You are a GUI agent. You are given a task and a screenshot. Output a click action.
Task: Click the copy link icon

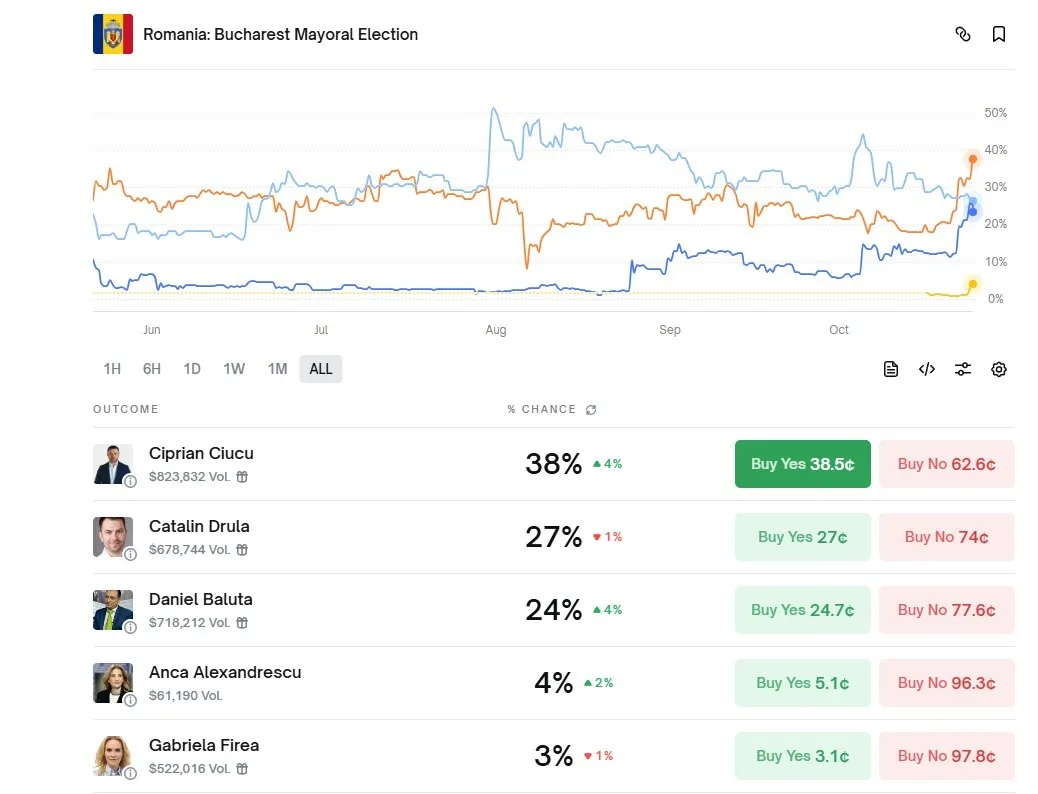click(x=963, y=34)
